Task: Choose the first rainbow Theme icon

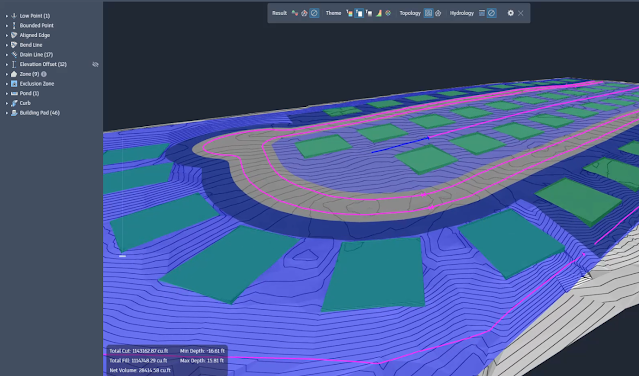Action: tap(349, 13)
